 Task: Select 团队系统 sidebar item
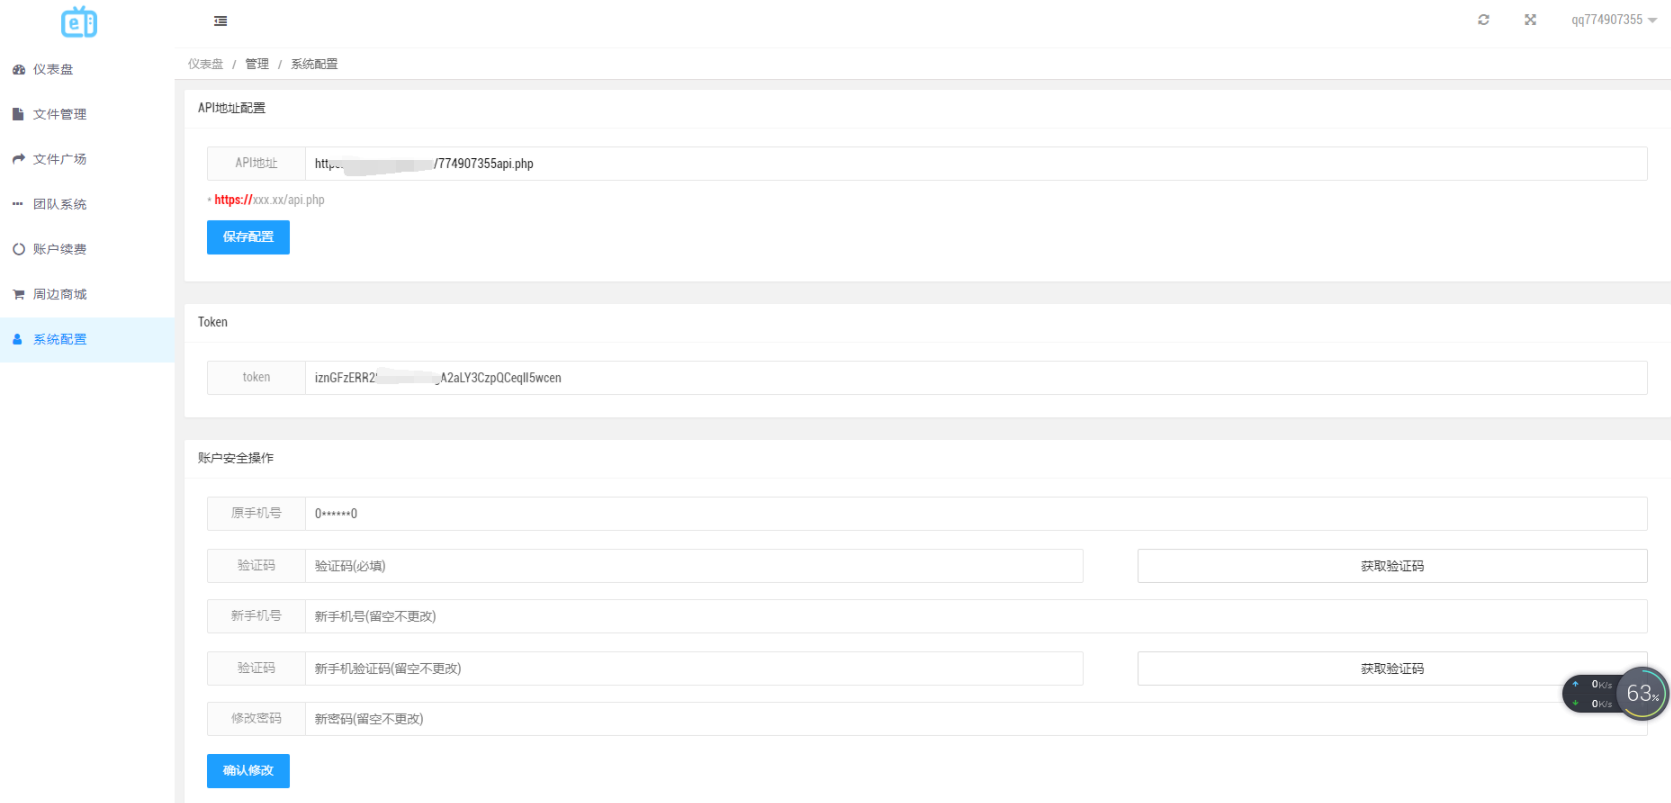click(x=59, y=205)
